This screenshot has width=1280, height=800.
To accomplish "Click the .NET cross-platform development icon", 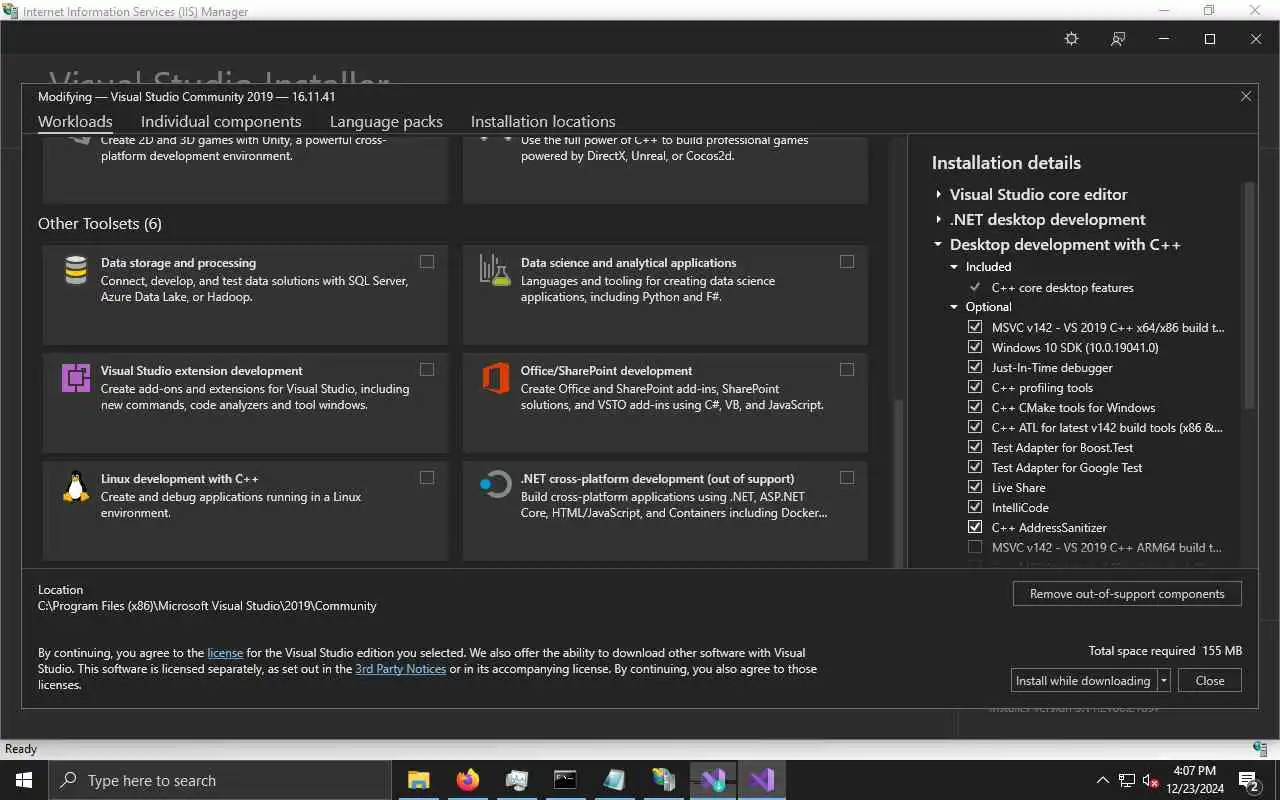I will point(496,486).
